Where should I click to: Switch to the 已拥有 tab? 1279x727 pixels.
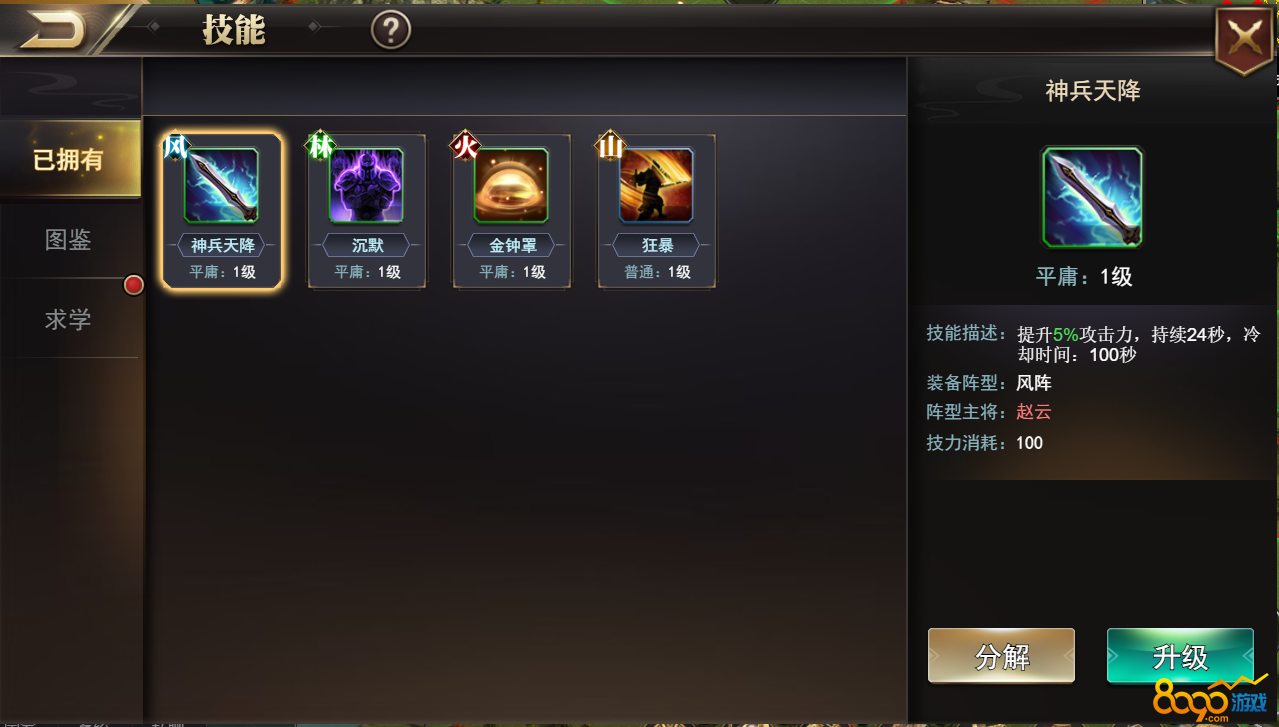point(69,159)
